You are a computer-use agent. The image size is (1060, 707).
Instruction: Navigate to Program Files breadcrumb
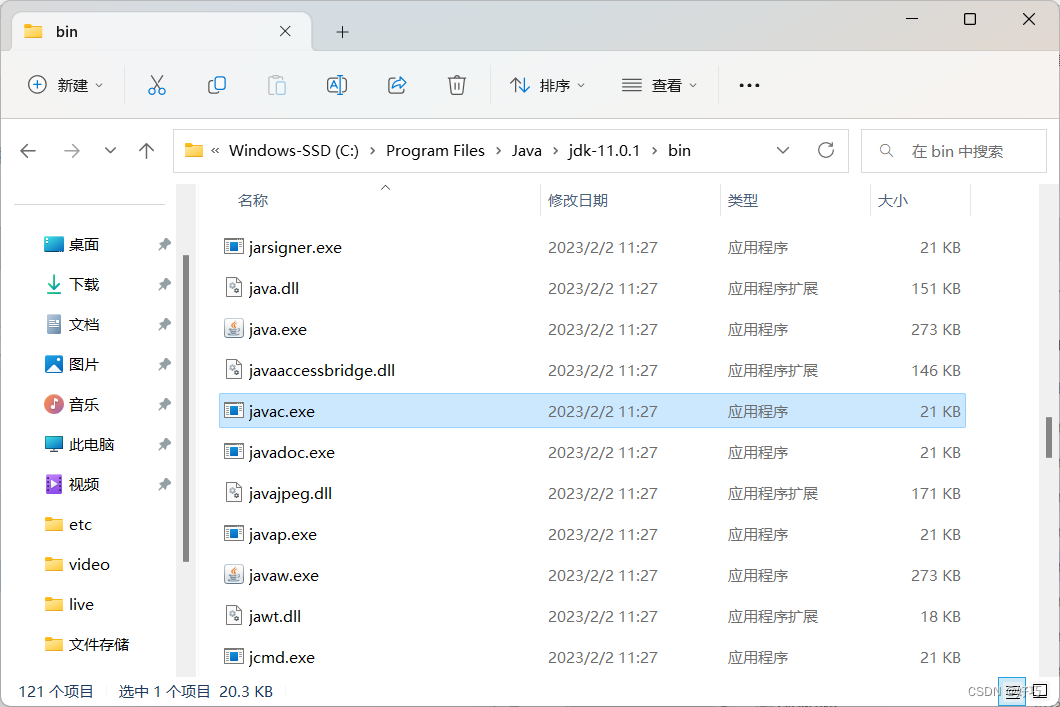click(x=435, y=151)
